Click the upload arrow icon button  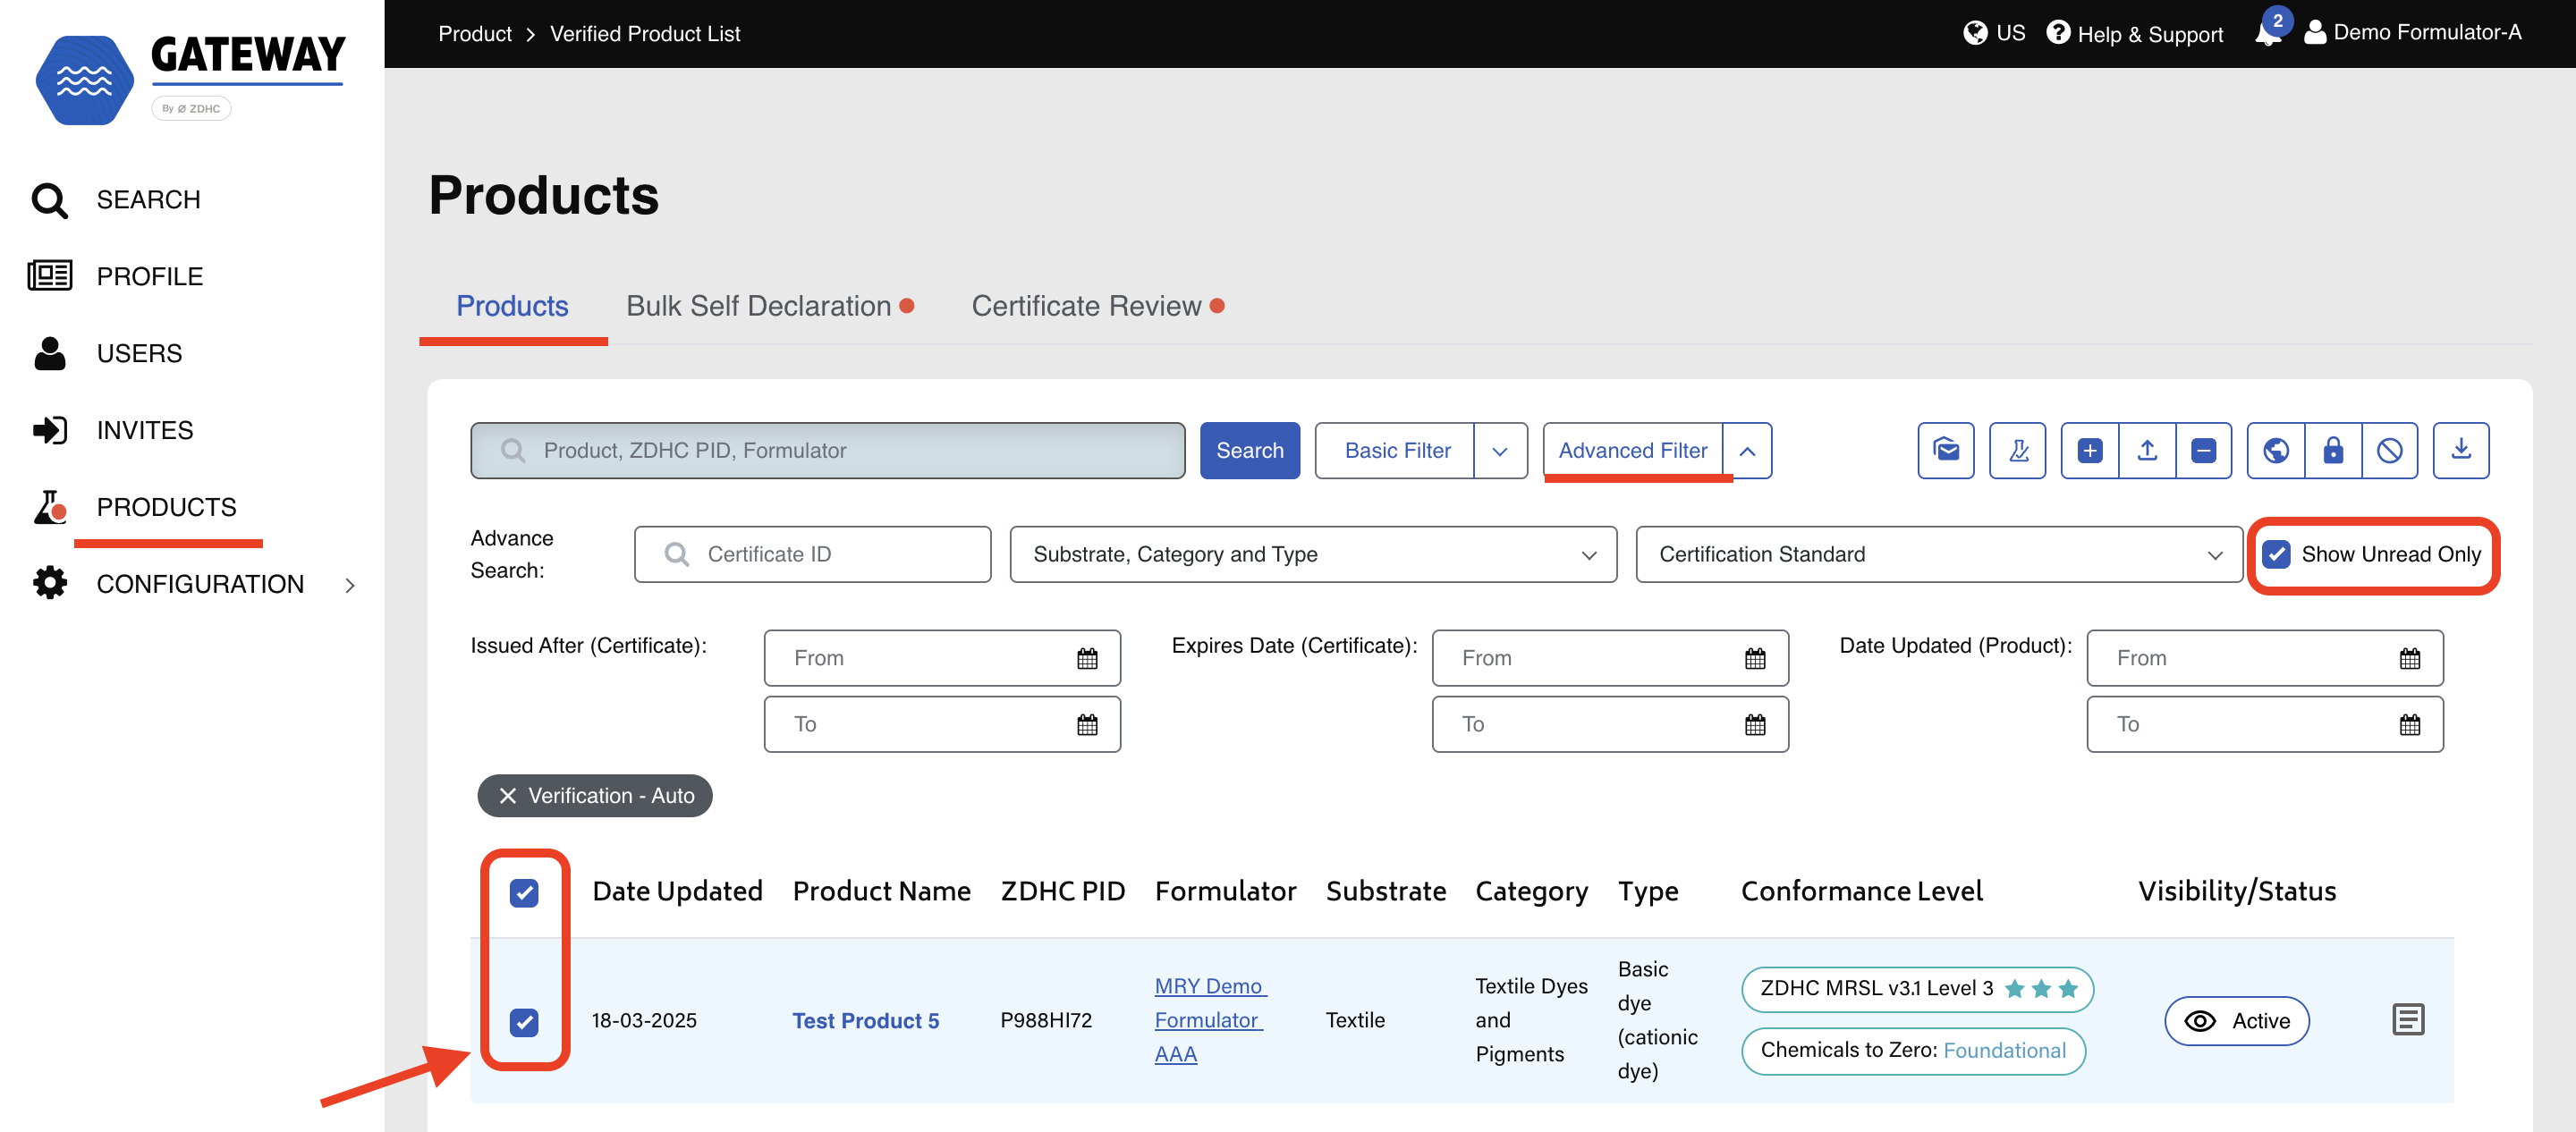(2146, 451)
